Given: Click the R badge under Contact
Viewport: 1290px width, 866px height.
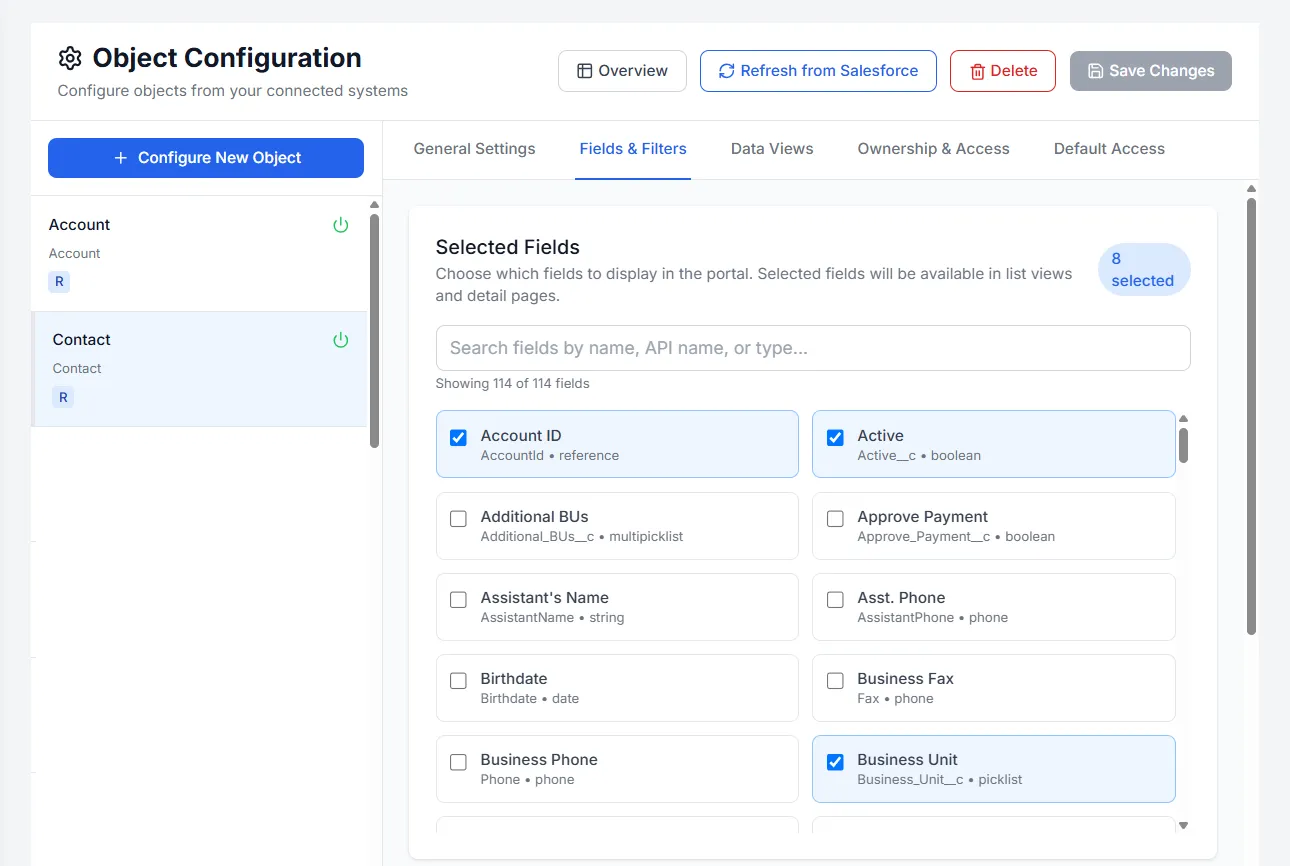Looking at the screenshot, I should click(x=63, y=397).
